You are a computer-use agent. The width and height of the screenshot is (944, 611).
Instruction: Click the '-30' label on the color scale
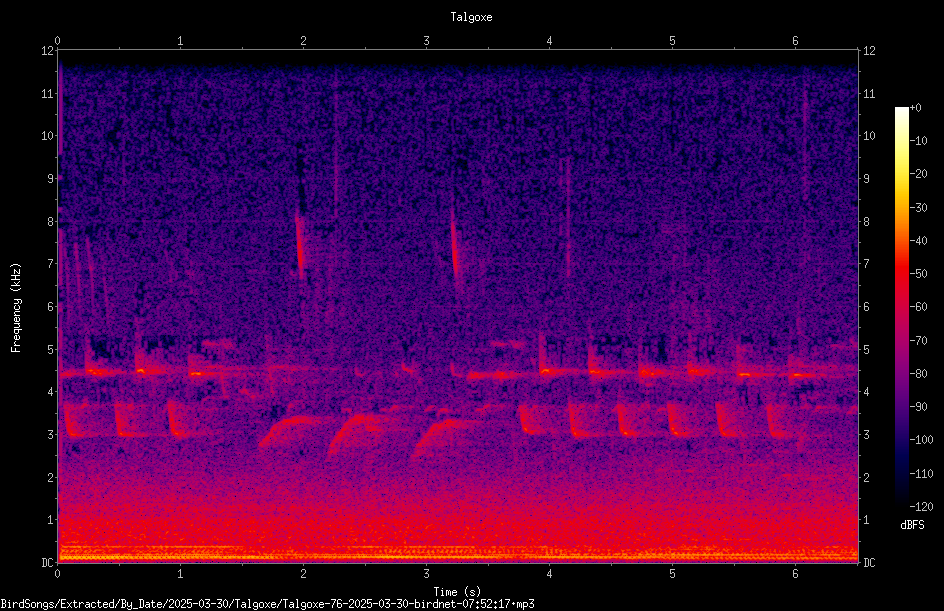point(918,208)
